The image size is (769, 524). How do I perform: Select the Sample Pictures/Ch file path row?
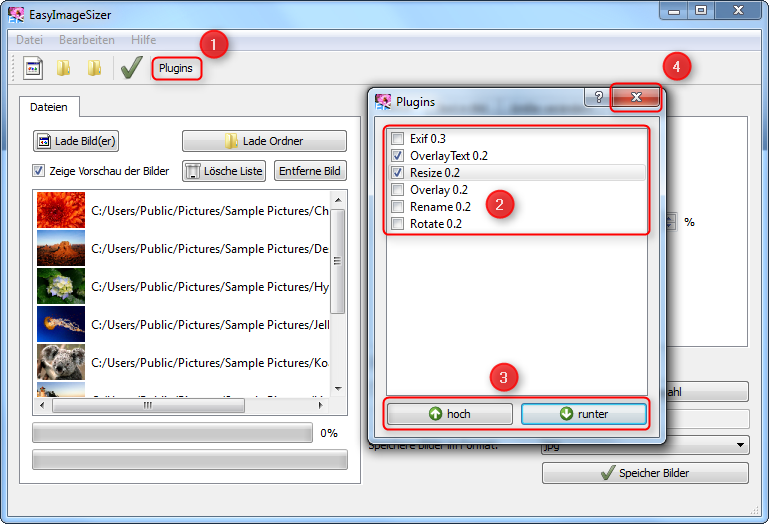[182, 210]
